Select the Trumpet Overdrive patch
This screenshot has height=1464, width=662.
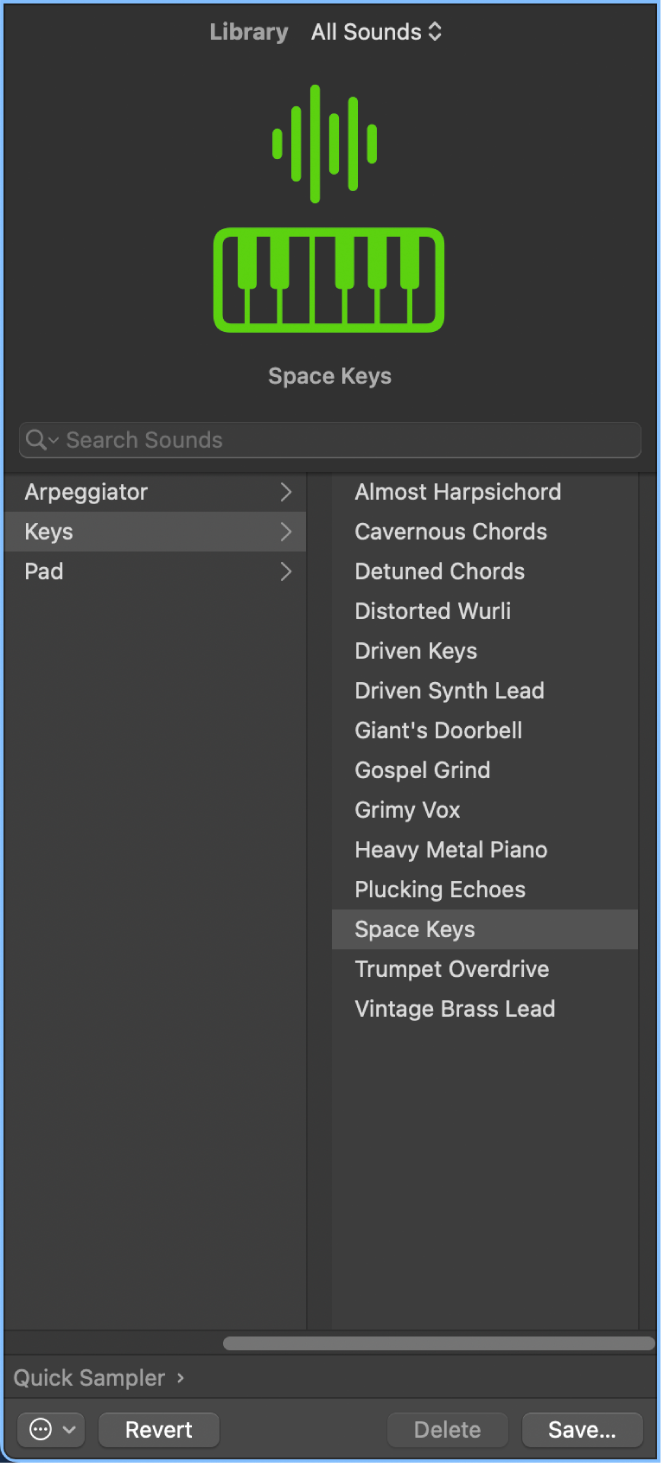(451, 968)
